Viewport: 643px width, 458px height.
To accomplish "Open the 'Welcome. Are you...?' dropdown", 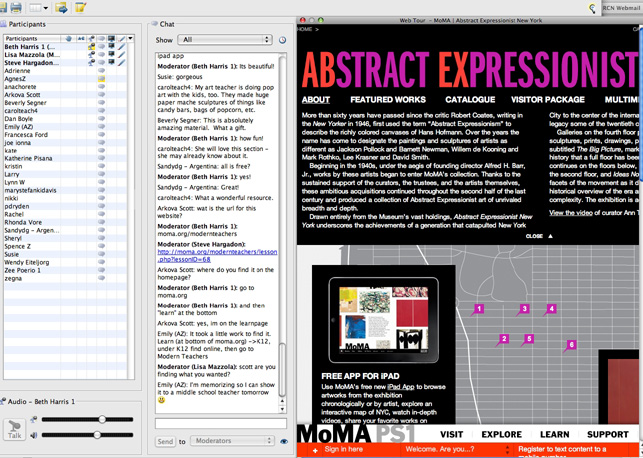I will (458, 449).
